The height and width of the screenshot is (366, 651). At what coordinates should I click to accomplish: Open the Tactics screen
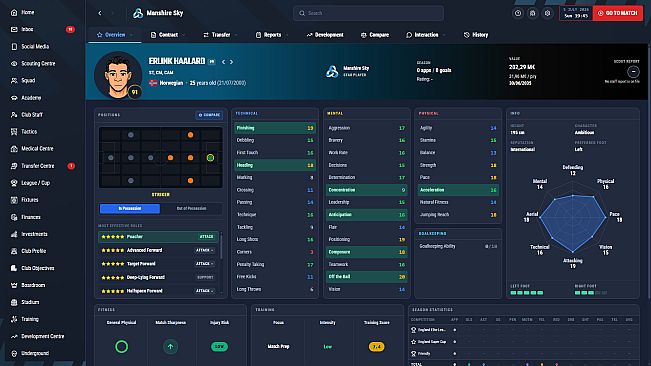(x=29, y=132)
